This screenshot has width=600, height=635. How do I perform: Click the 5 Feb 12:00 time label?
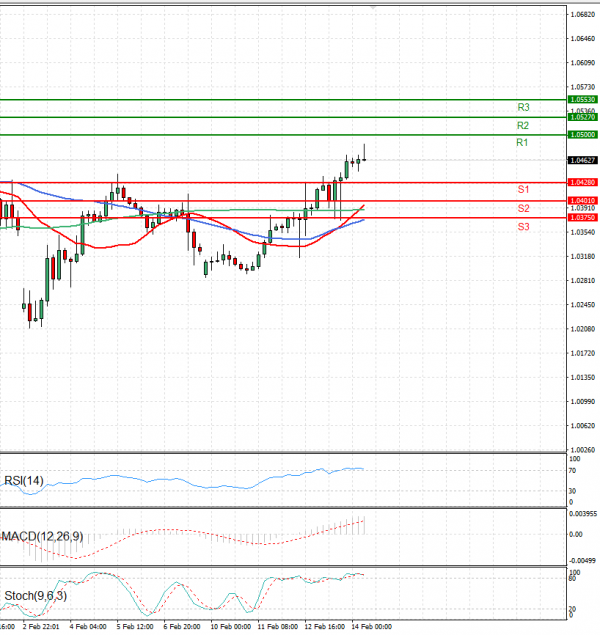click(x=135, y=626)
